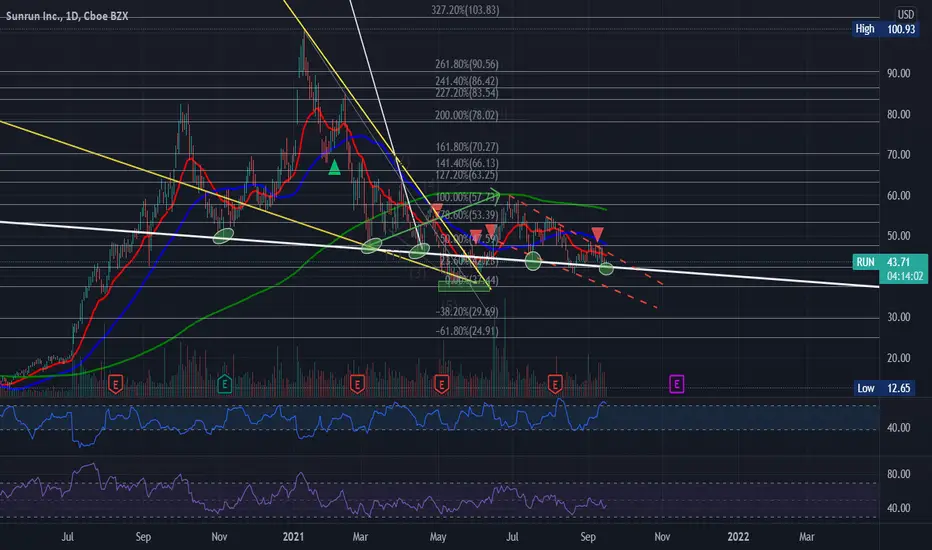Viewport: 932px width, 550px height.
Task: Click the 227.20%(83.54) Fibonacci label
Action: (x=467, y=93)
